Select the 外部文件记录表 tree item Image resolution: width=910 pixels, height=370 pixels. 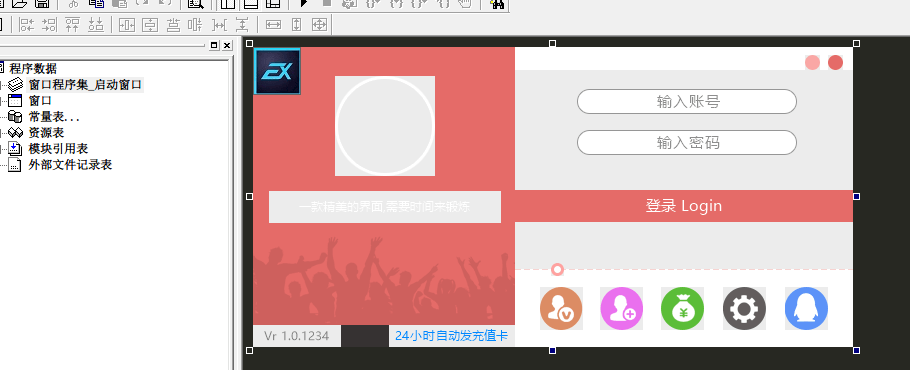pyautogui.click(x=70, y=165)
